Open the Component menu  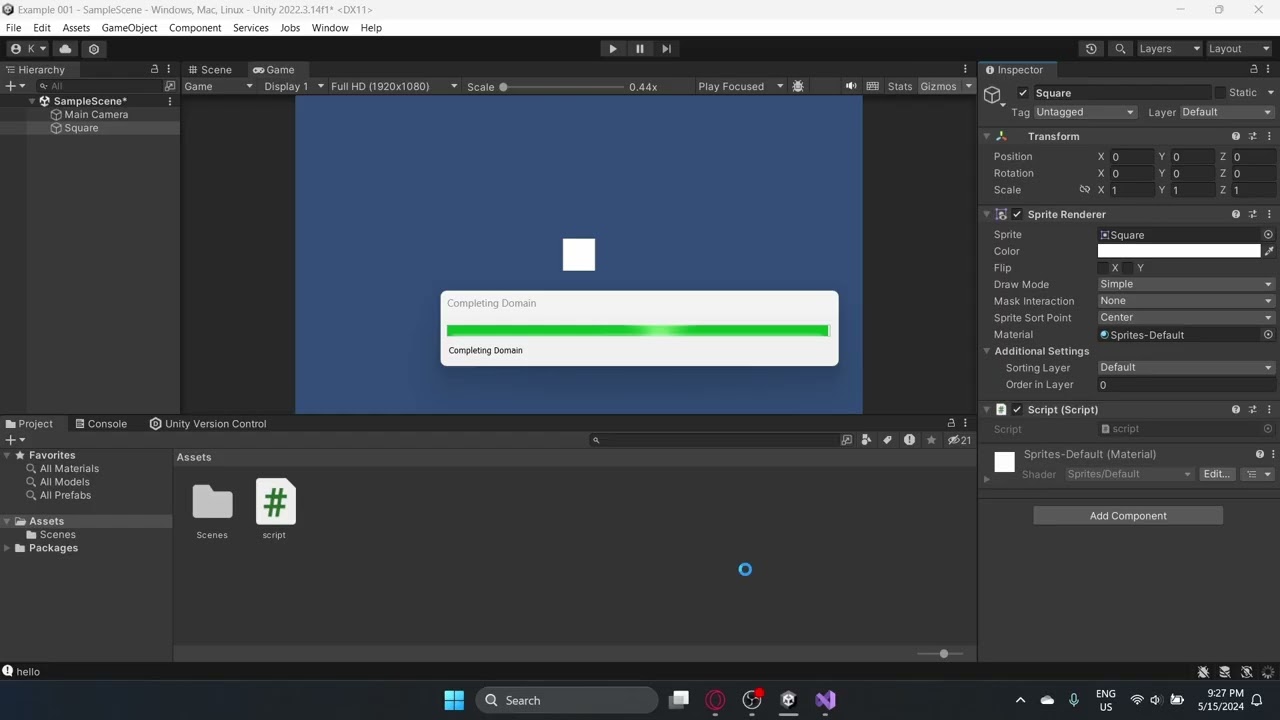point(195,28)
